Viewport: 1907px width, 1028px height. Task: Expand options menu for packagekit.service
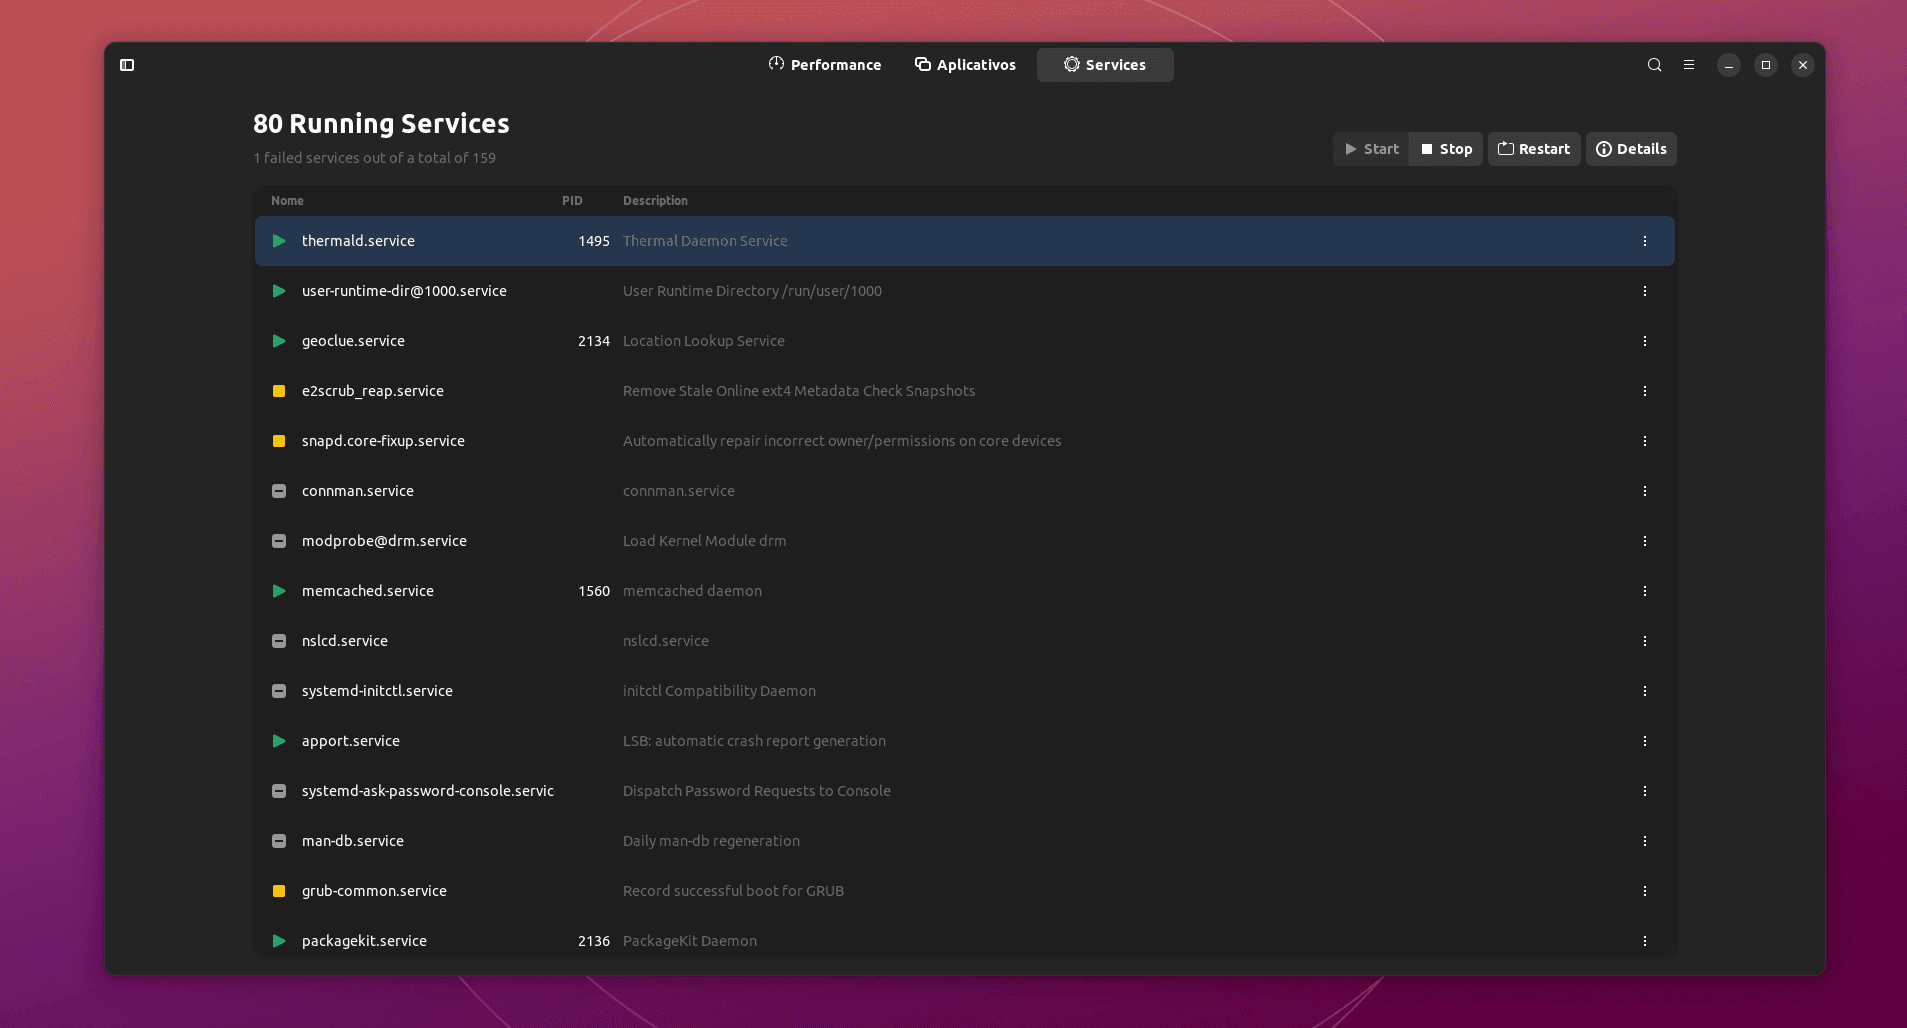point(1644,941)
